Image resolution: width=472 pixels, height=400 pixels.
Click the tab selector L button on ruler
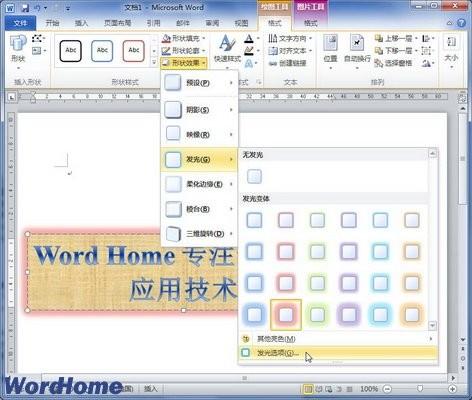(x=12, y=97)
